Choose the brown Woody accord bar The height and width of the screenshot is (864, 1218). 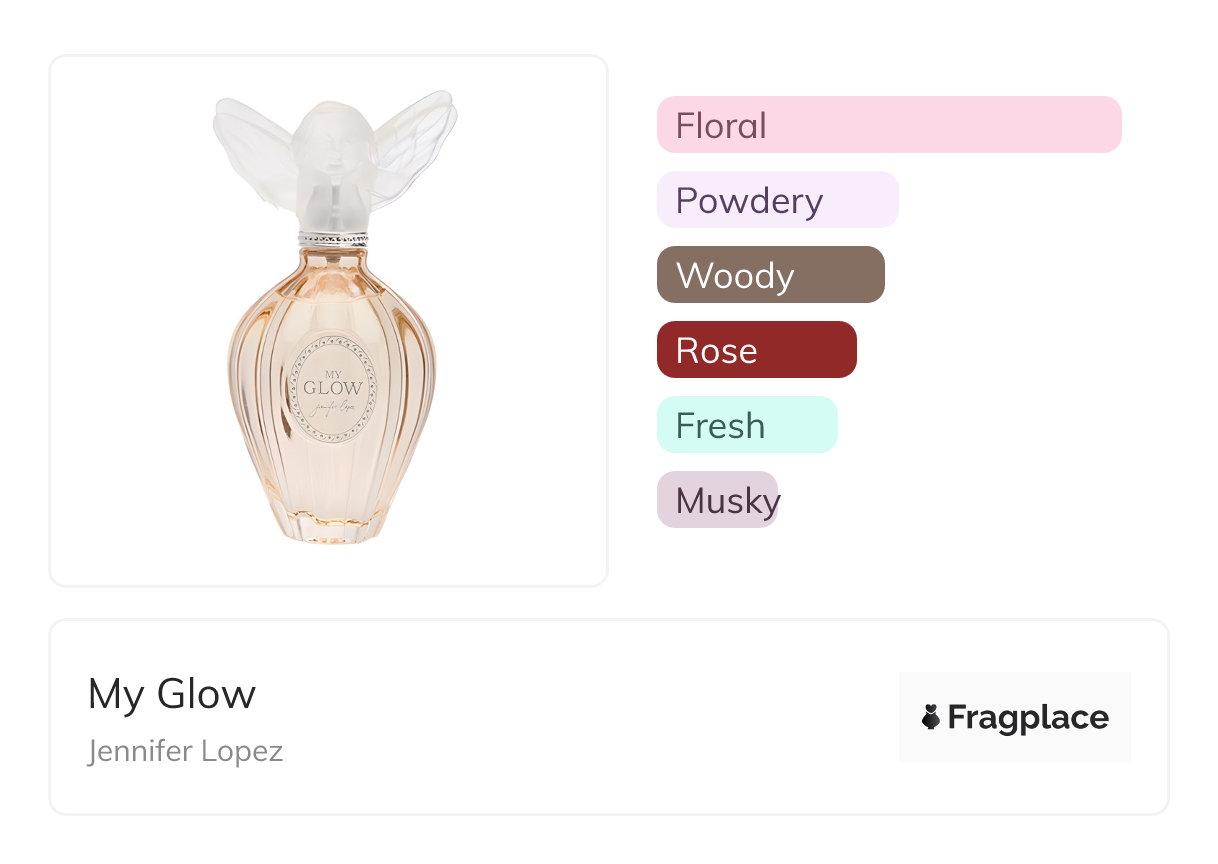point(770,275)
